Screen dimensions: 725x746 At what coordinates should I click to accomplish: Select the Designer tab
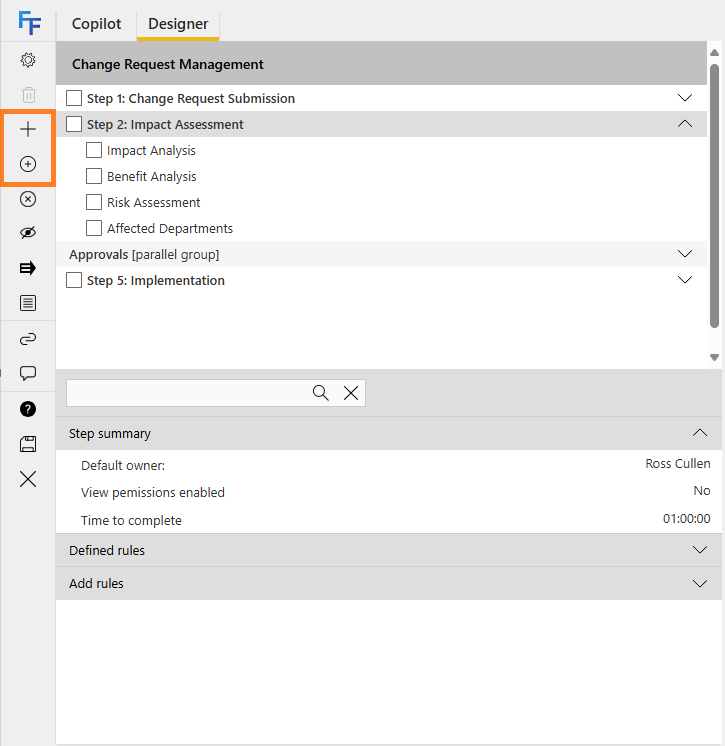(178, 24)
